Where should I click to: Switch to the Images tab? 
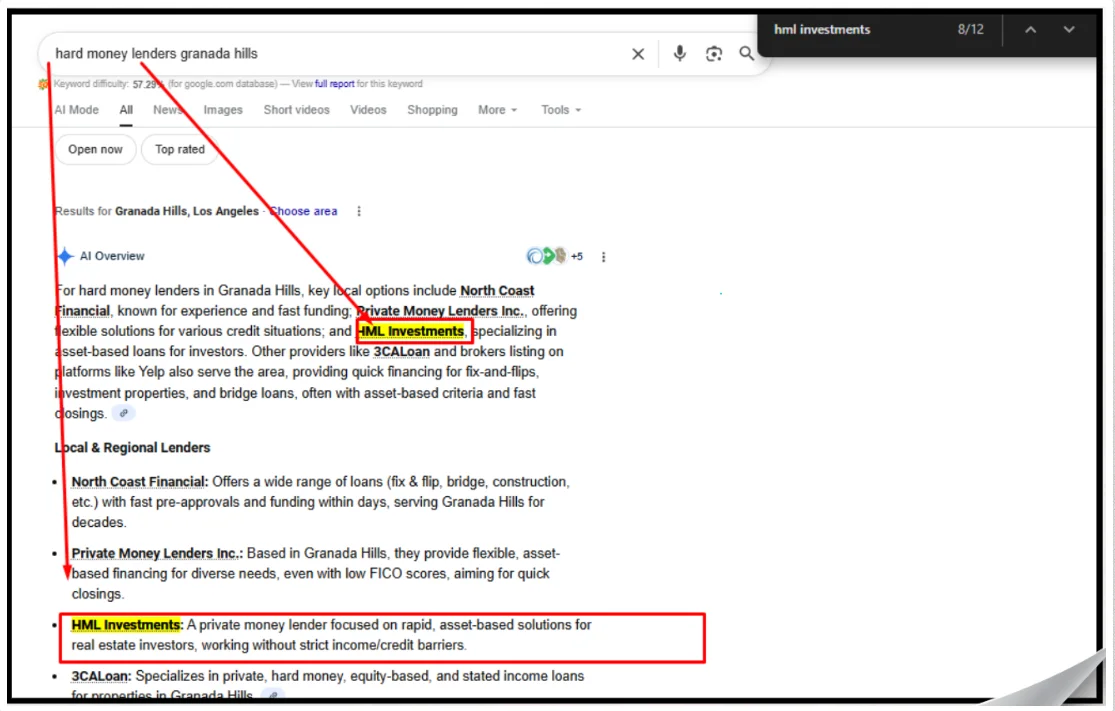[x=223, y=110]
